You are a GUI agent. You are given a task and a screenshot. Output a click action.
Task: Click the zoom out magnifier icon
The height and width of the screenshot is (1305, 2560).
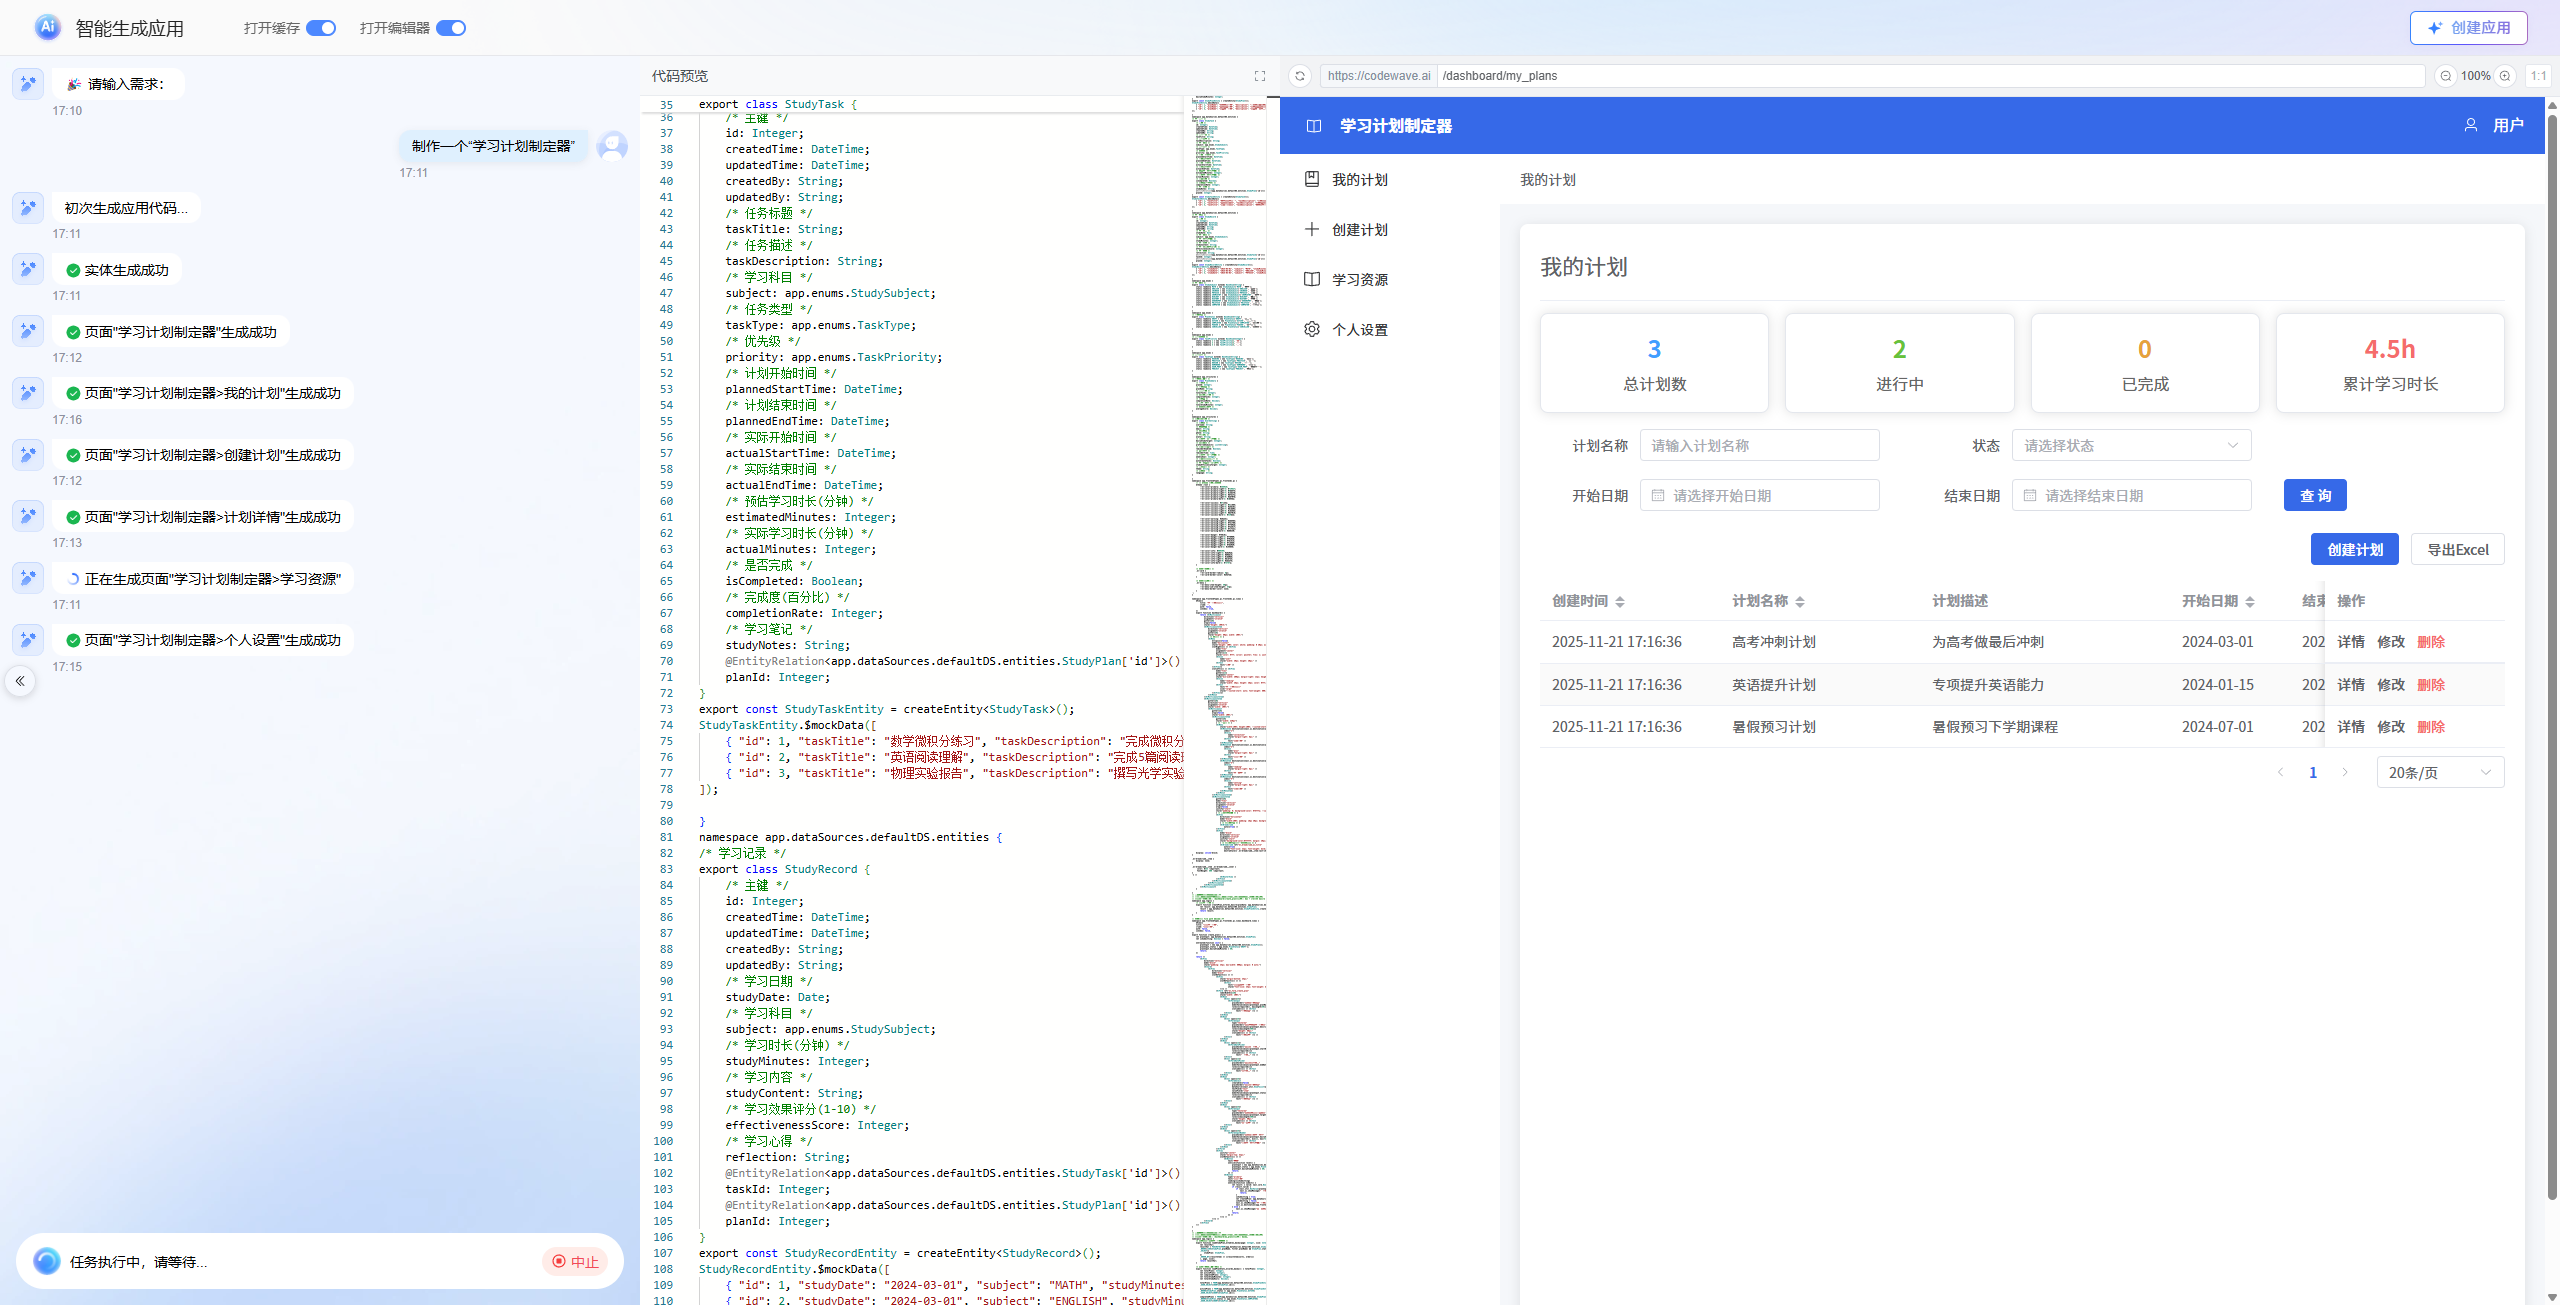2445,76
